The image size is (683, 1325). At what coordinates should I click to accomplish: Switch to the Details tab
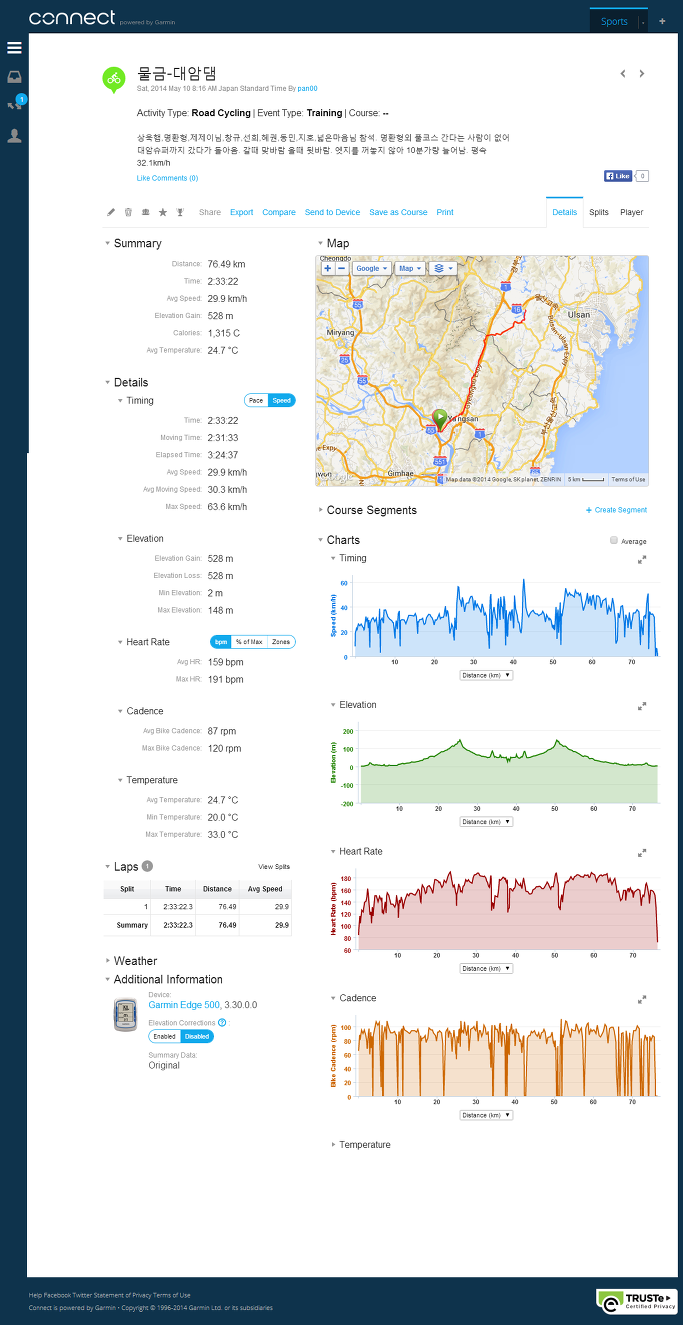[564, 212]
